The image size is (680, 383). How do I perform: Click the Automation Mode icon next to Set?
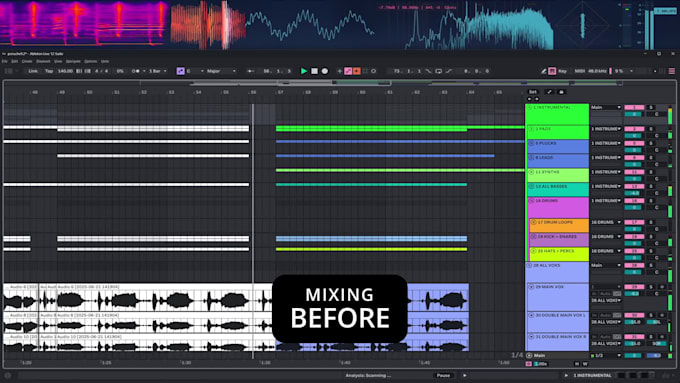[x=549, y=92]
